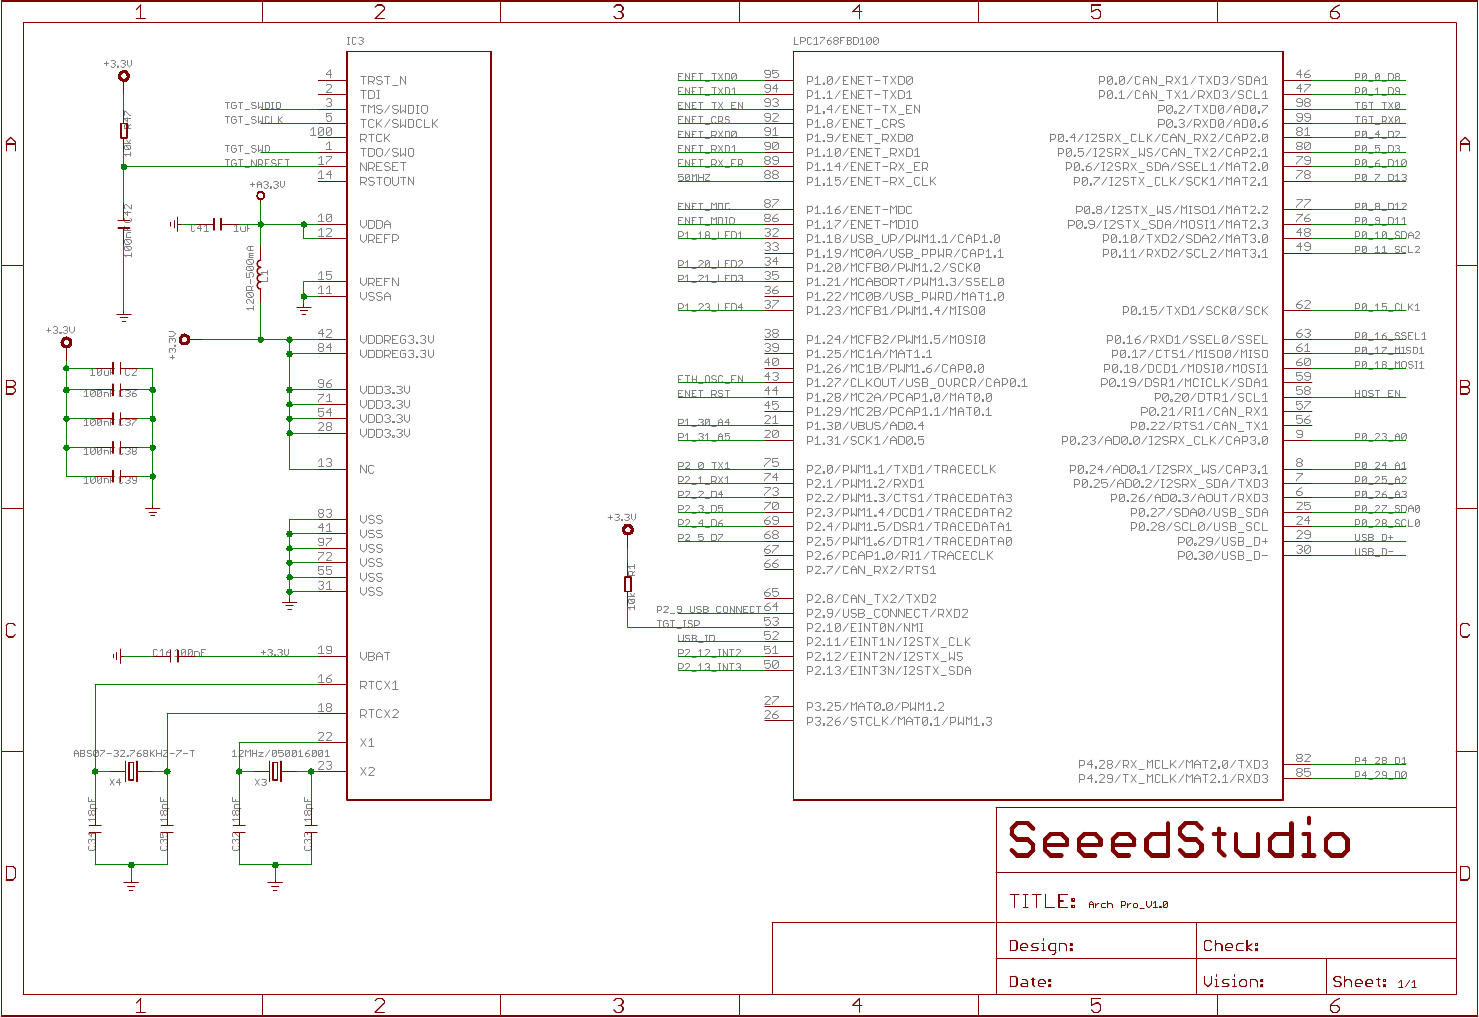Select the TGT_SWDIO net label

[253, 105]
